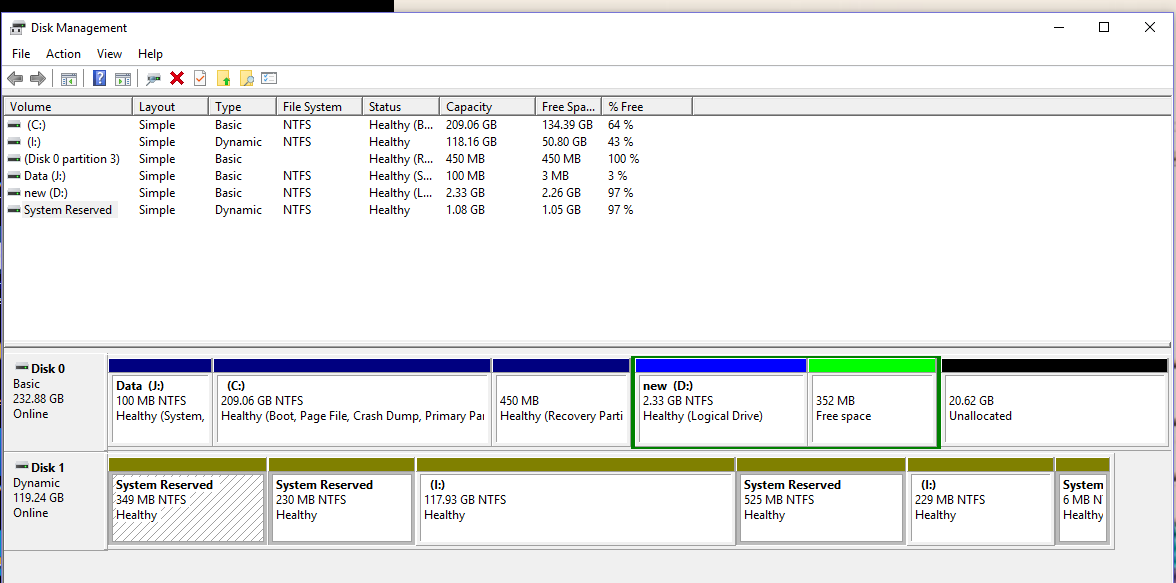The width and height of the screenshot is (1176, 583).
Task: Sort by the Free Spa... column header
Action: tap(568, 107)
